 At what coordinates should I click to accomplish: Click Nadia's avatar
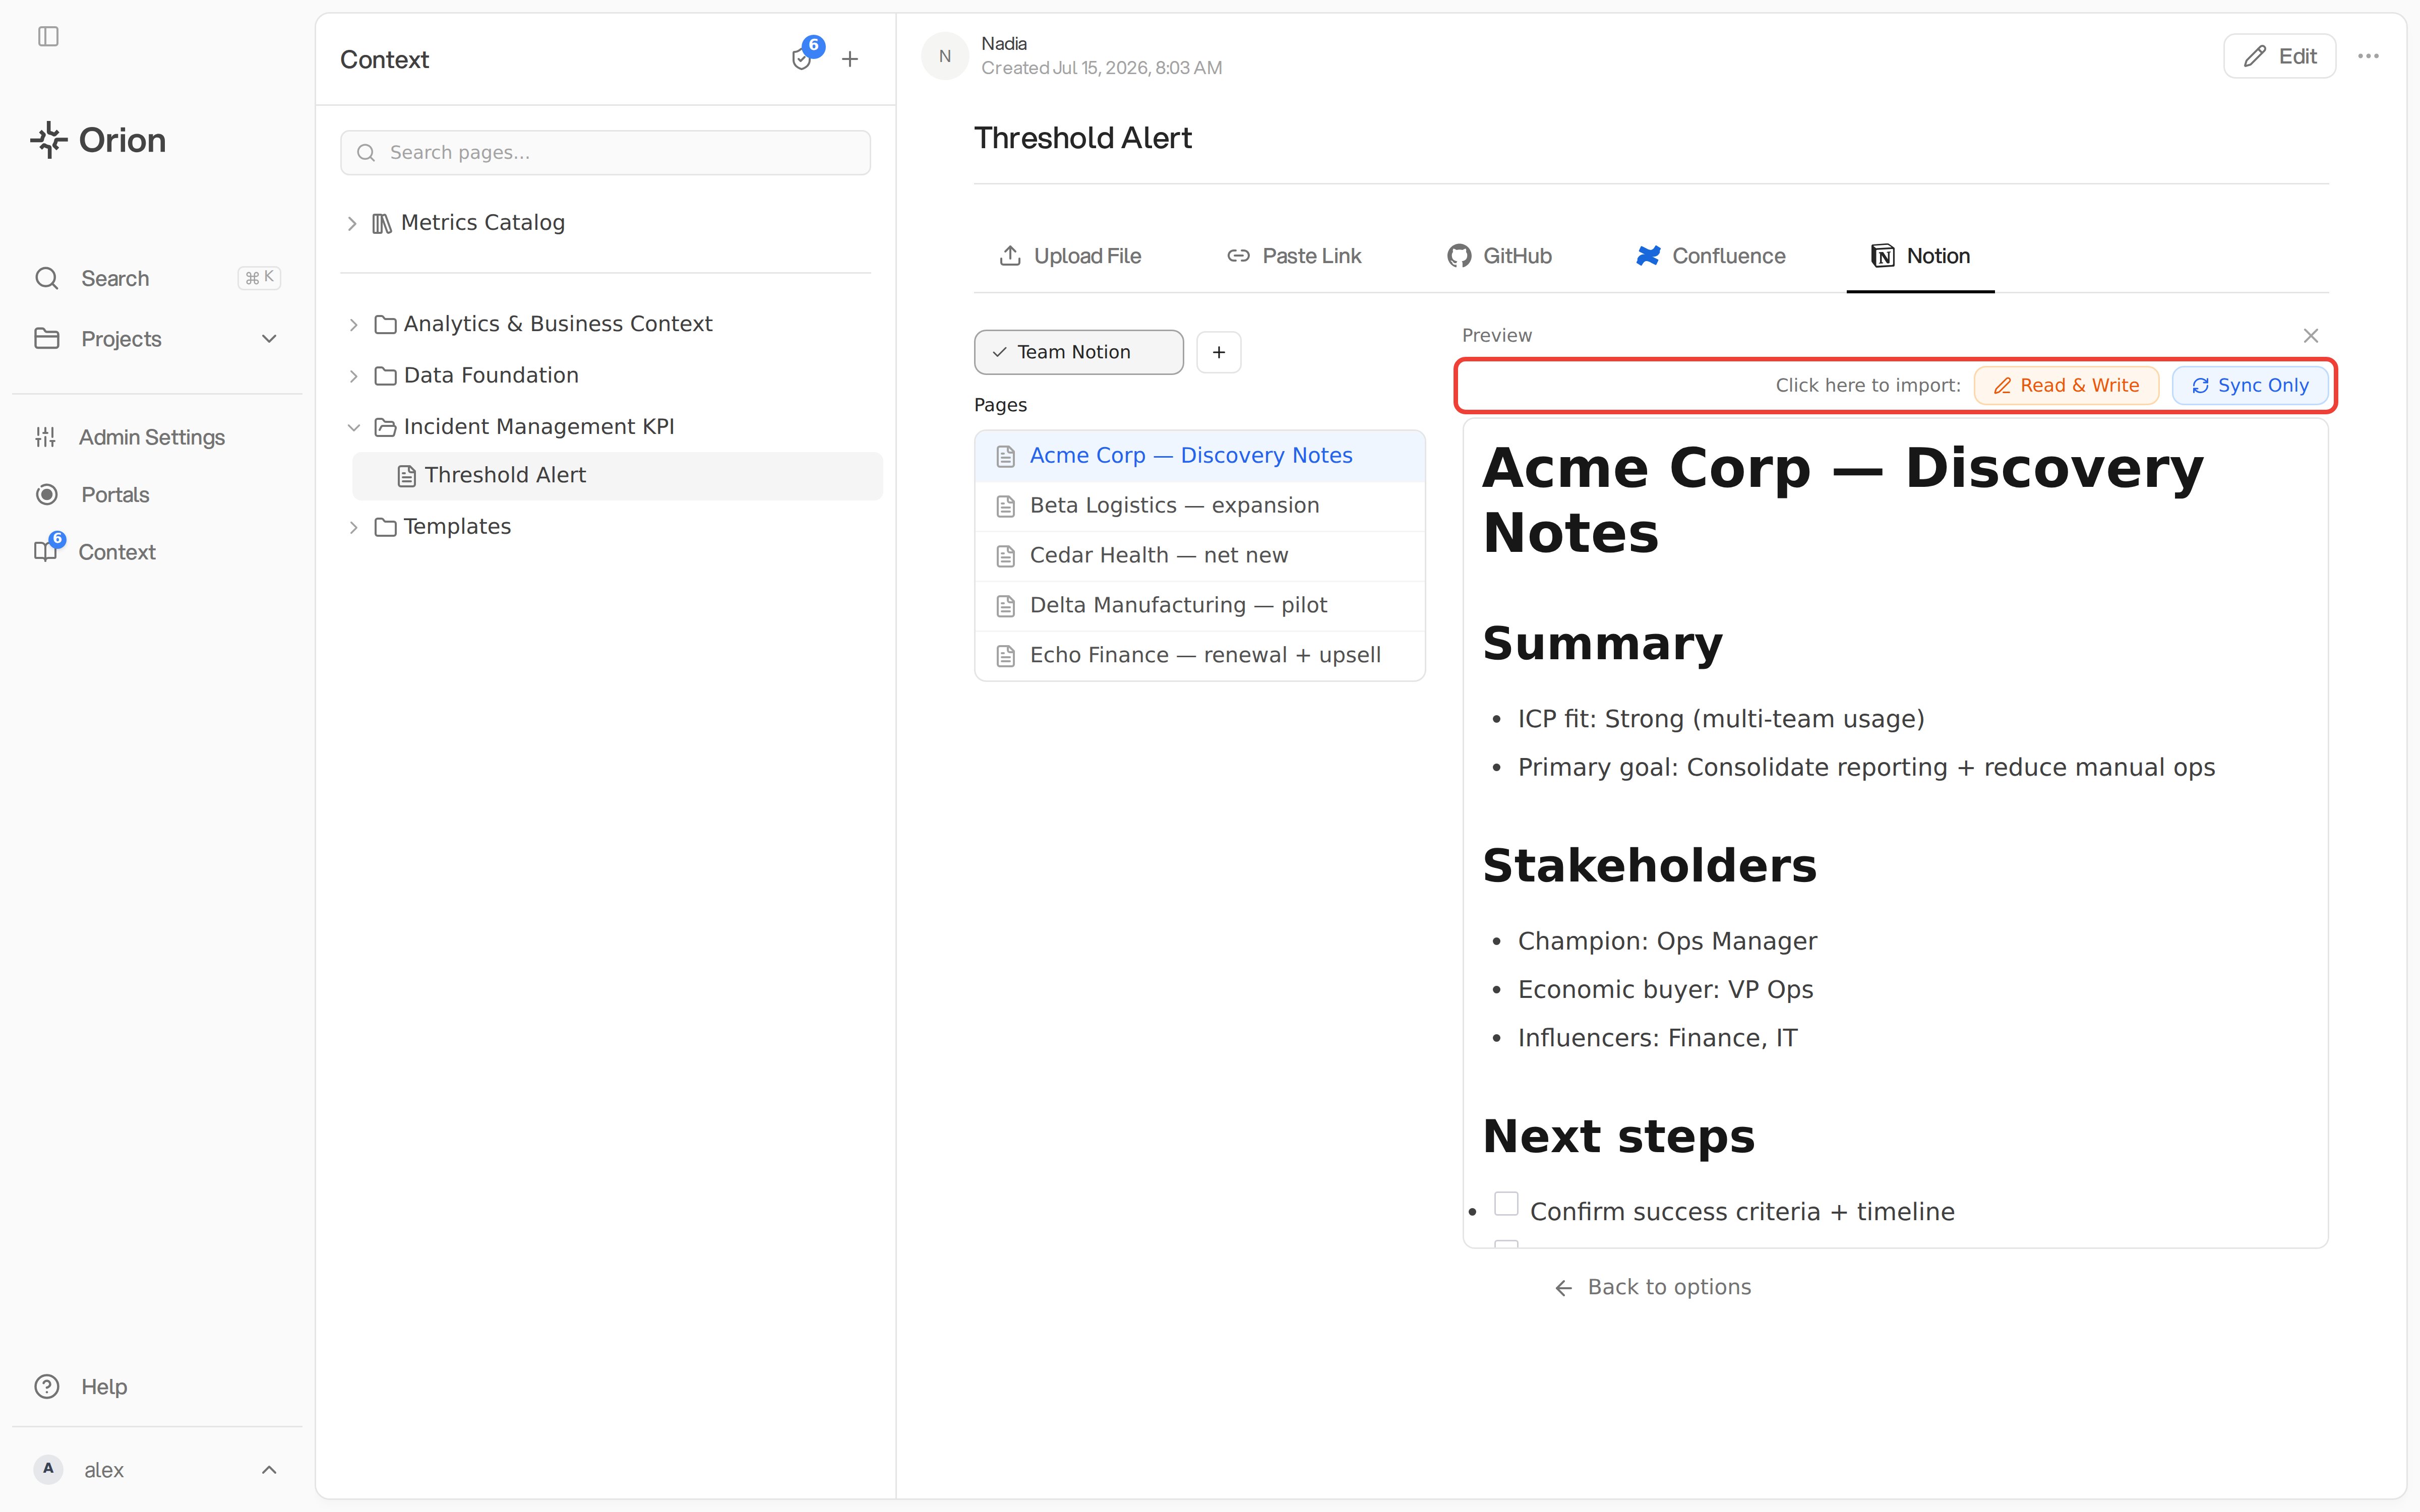click(x=945, y=56)
